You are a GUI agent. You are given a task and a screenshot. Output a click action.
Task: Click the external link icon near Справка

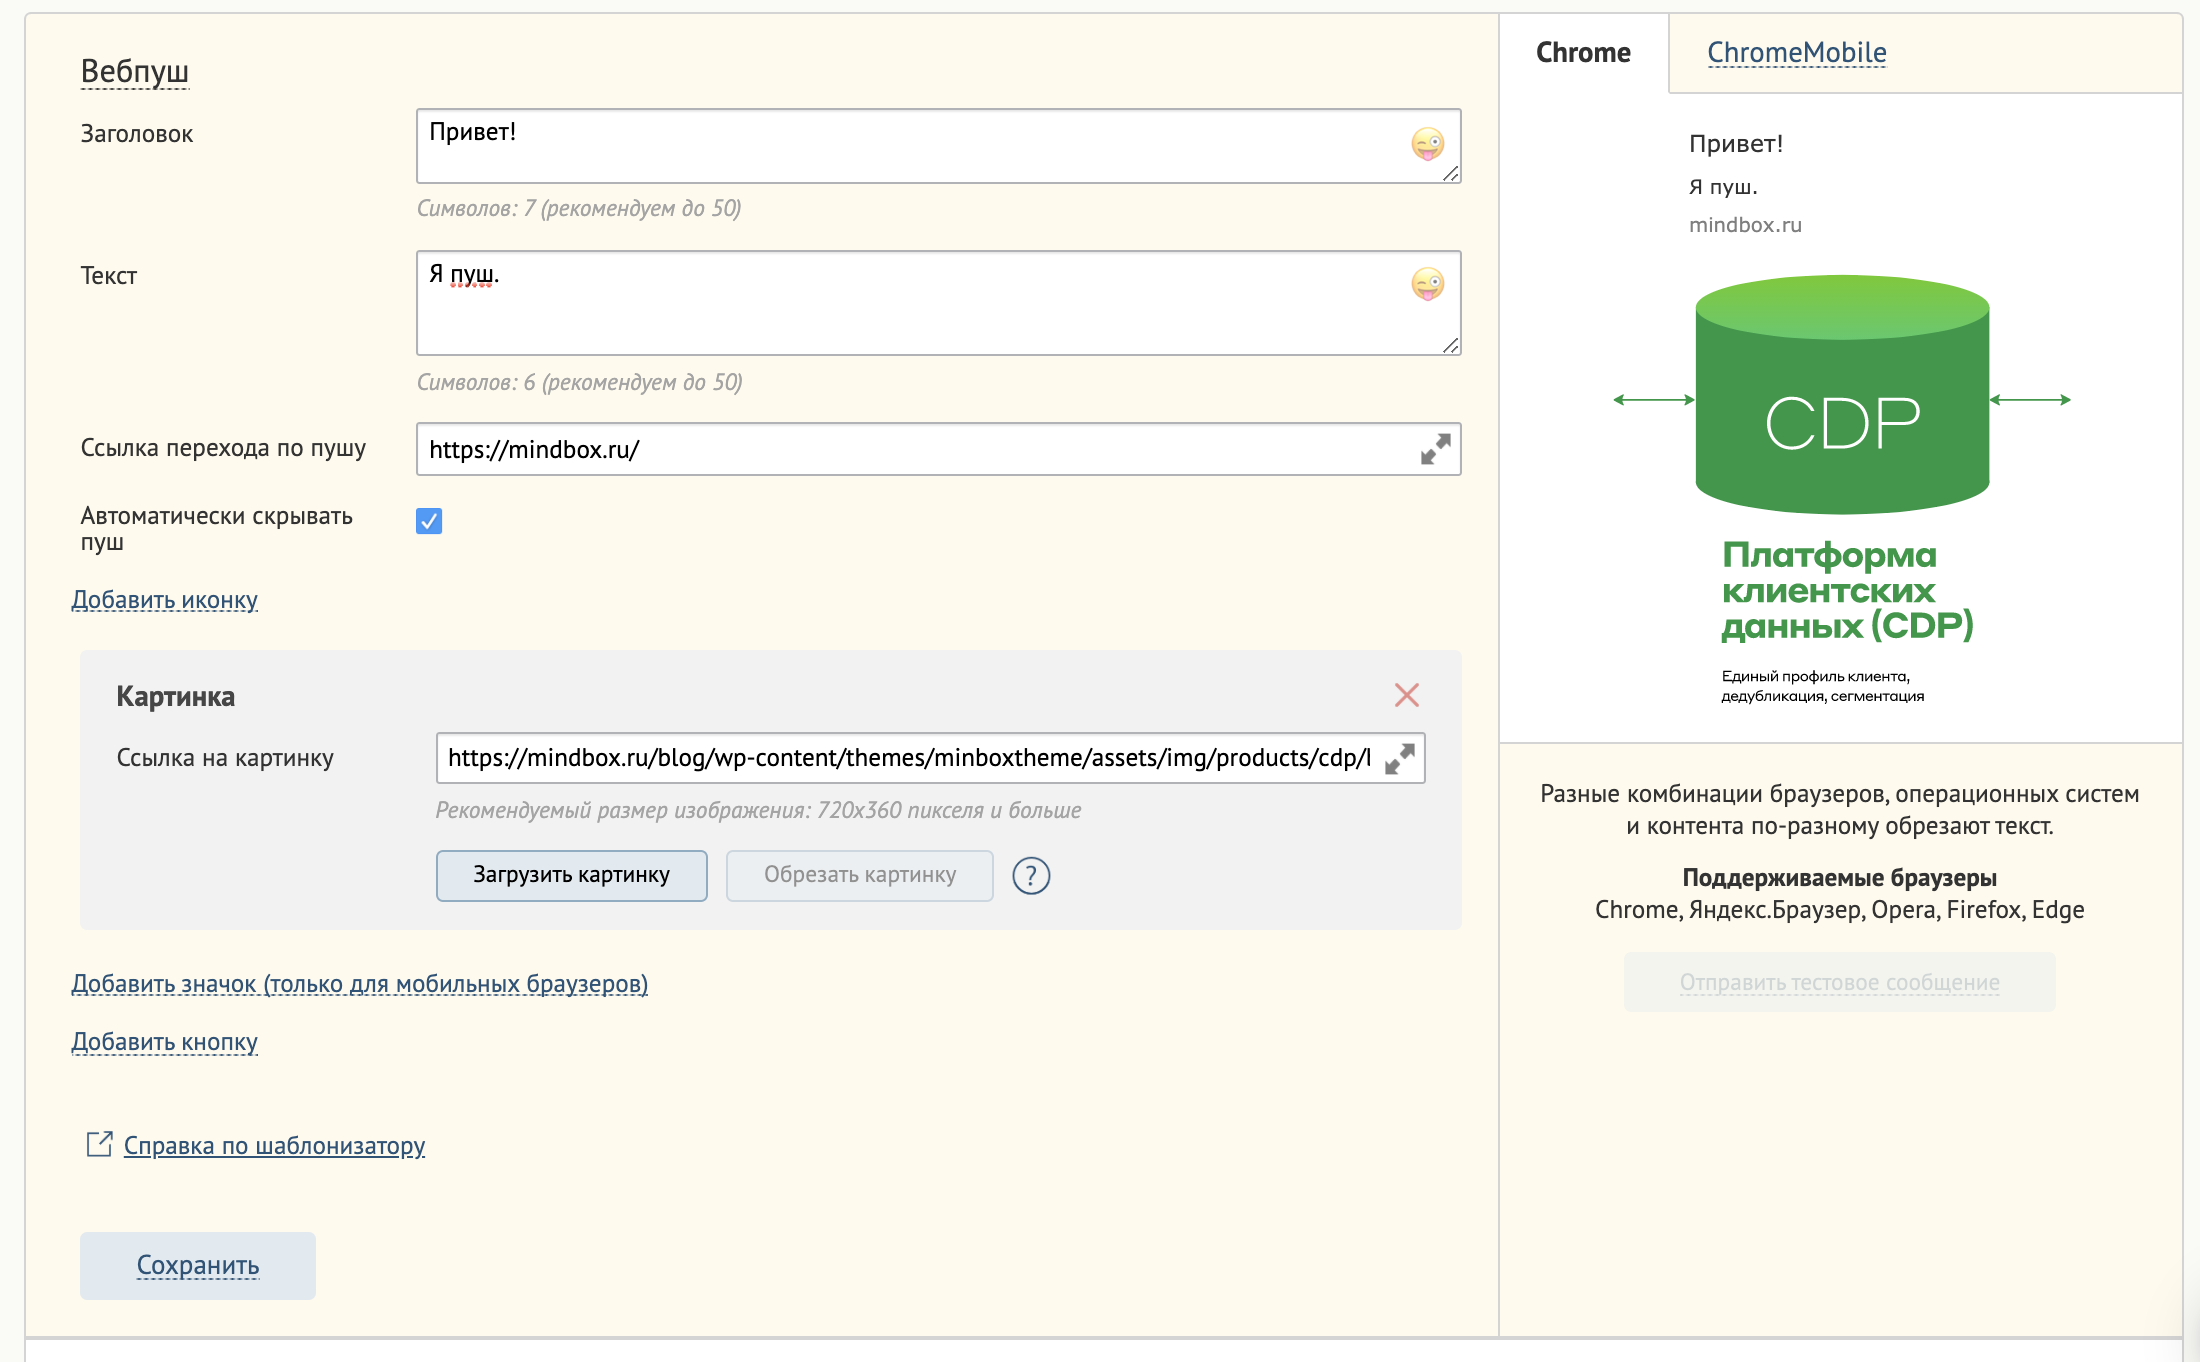97,1145
